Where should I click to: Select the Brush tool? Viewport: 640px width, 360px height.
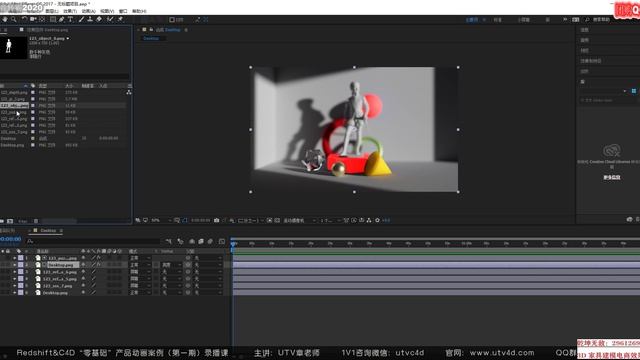[x=81, y=19]
